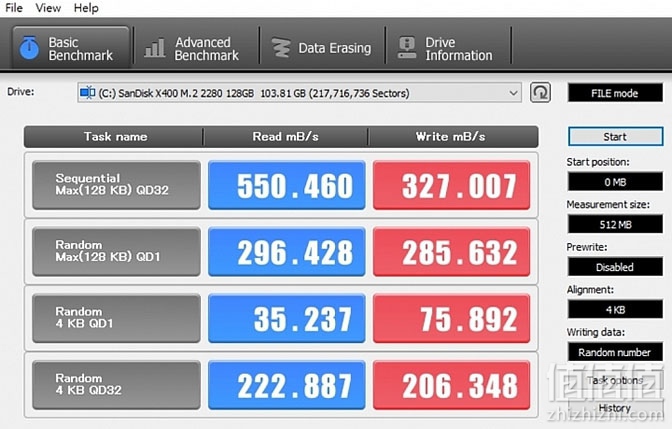
Task: Start the benchmark
Action: pyautogui.click(x=615, y=137)
